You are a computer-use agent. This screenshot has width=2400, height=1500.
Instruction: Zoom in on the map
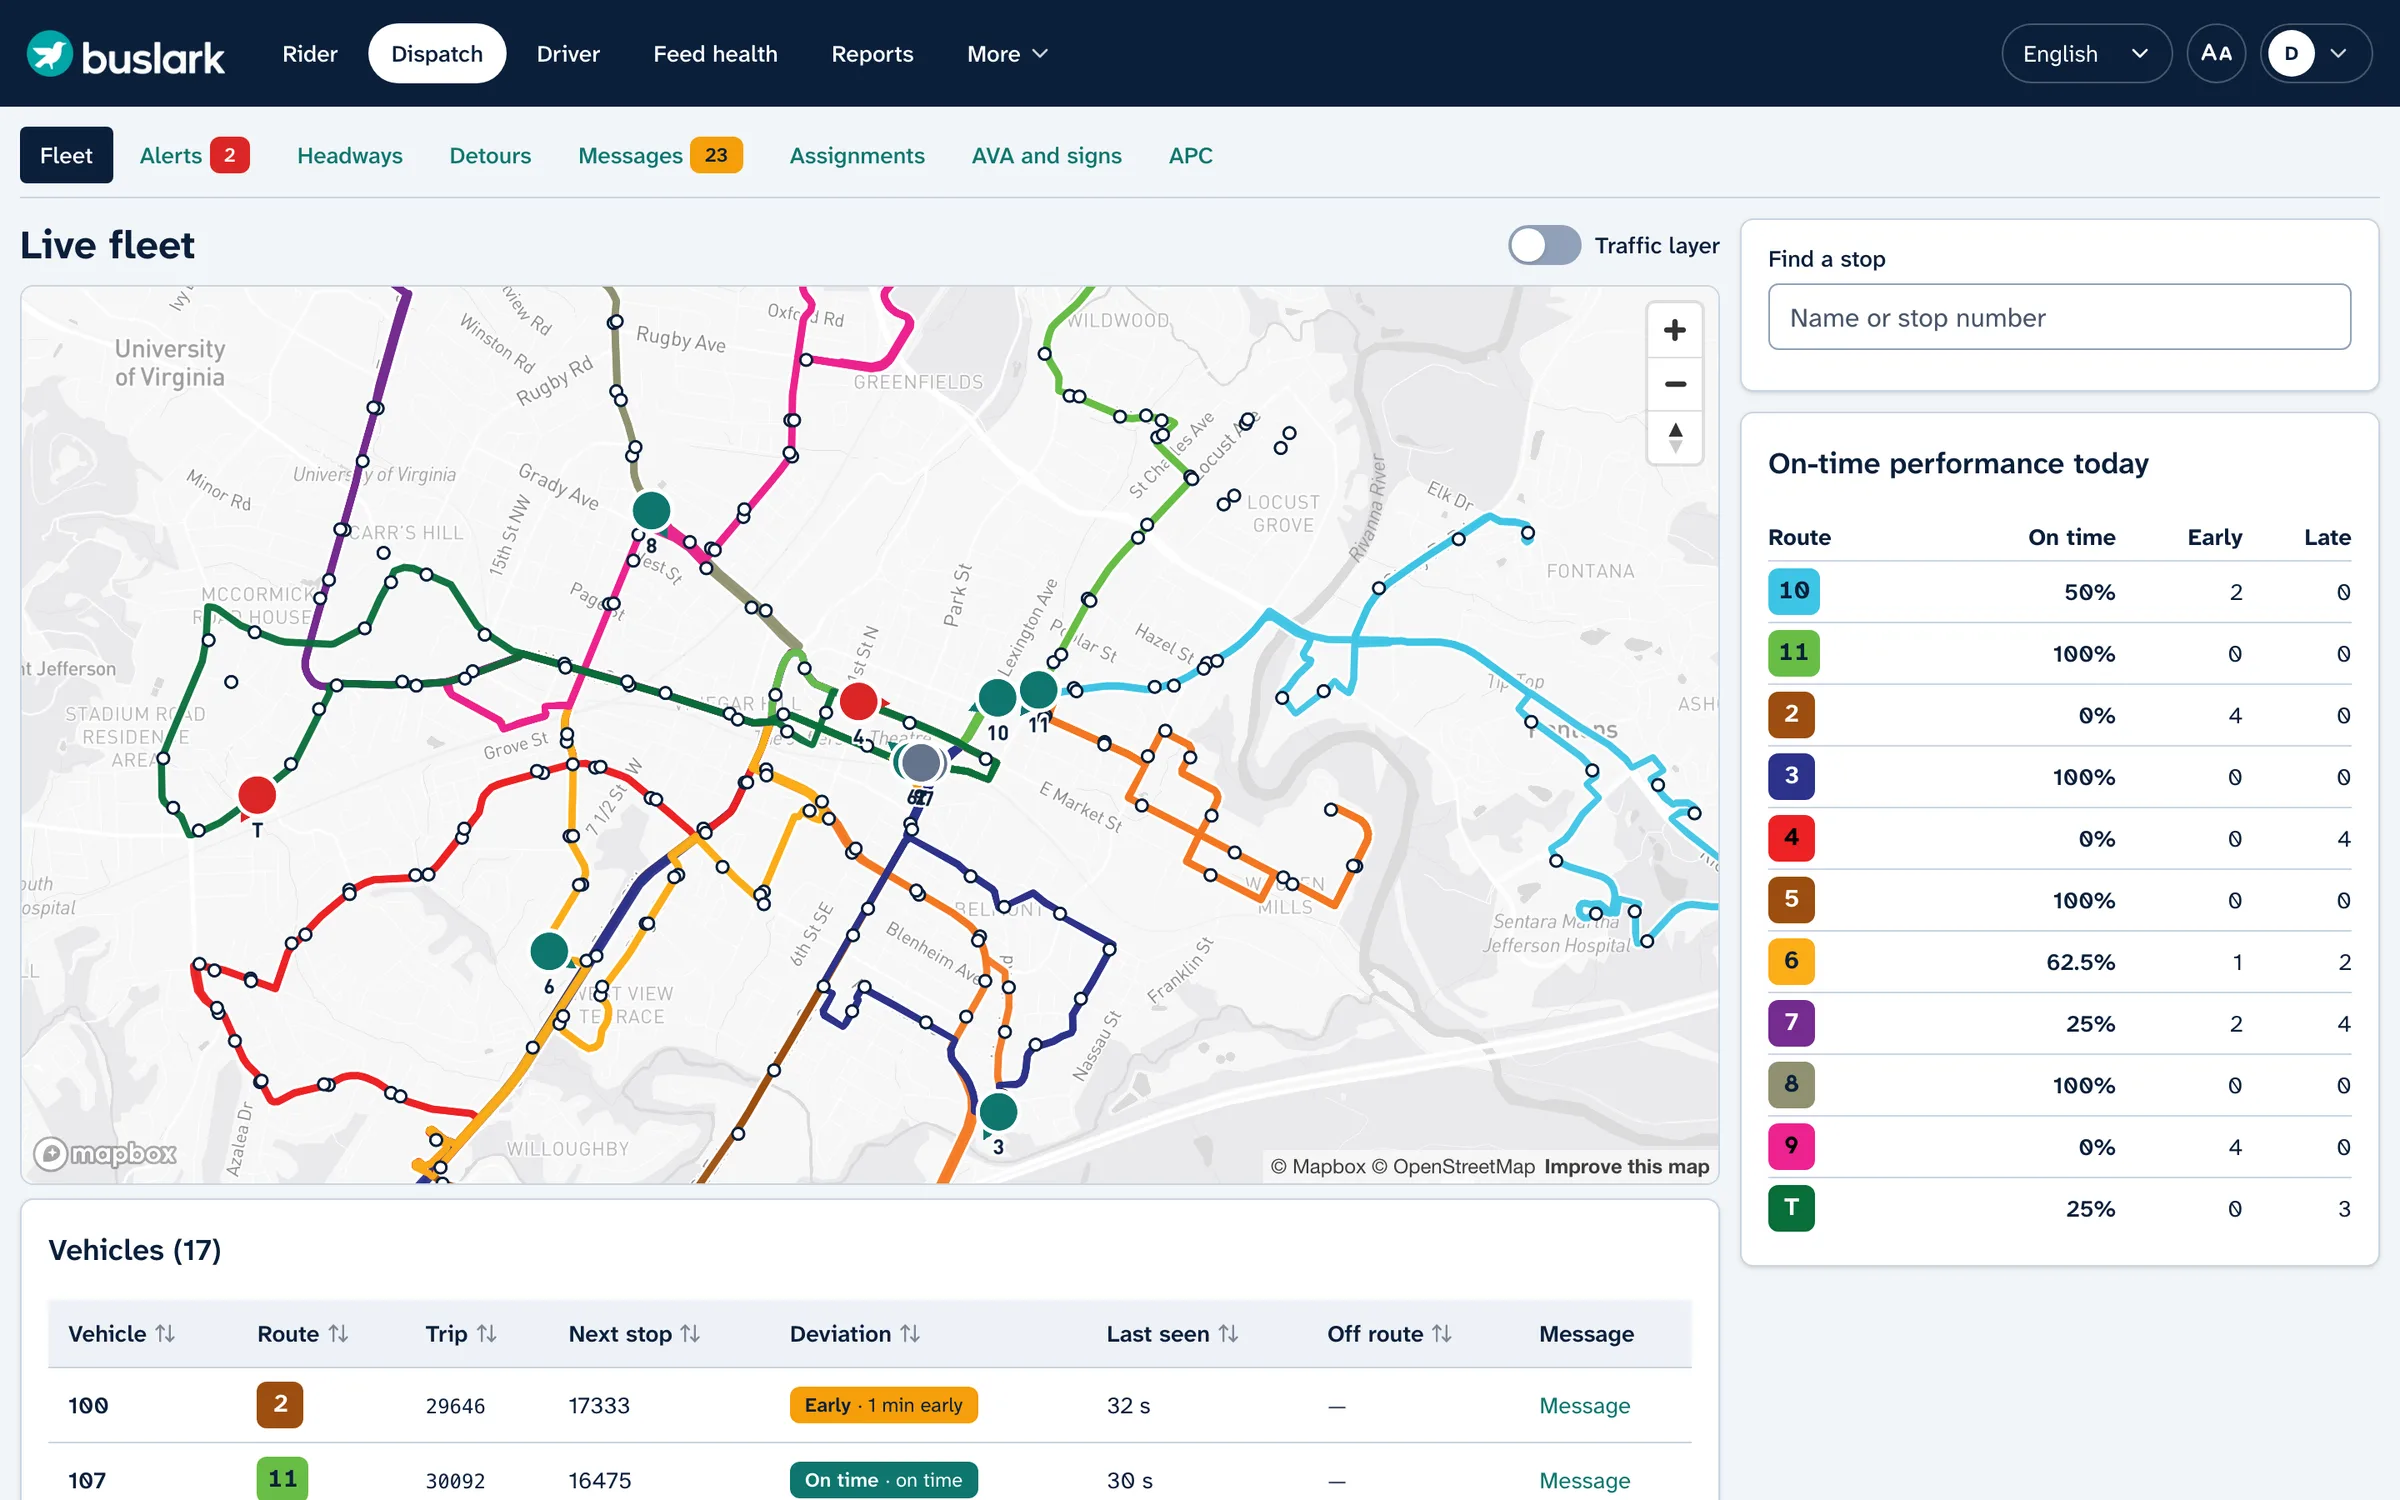pyautogui.click(x=1675, y=330)
